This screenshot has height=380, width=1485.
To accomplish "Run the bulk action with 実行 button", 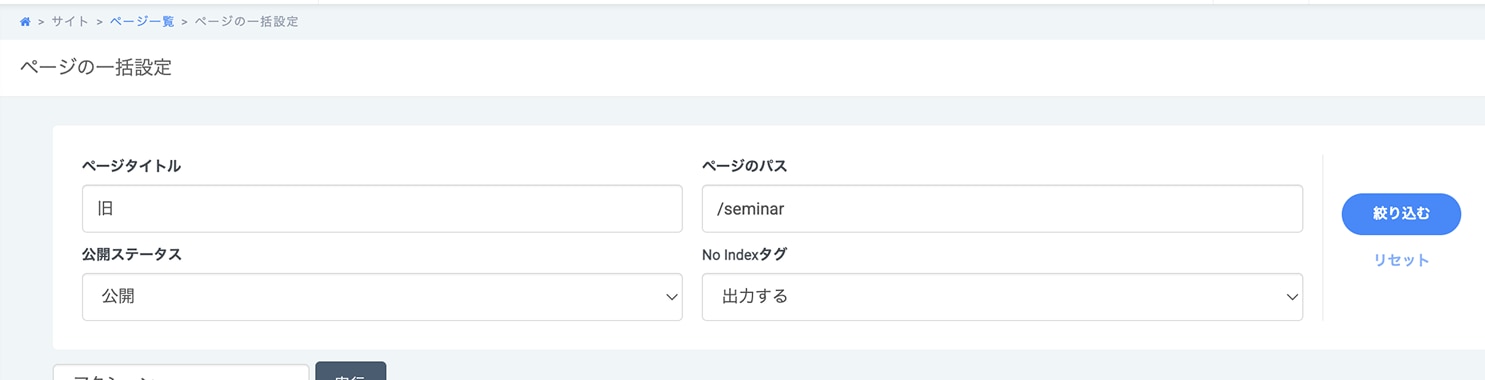I will click(x=351, y=371).
